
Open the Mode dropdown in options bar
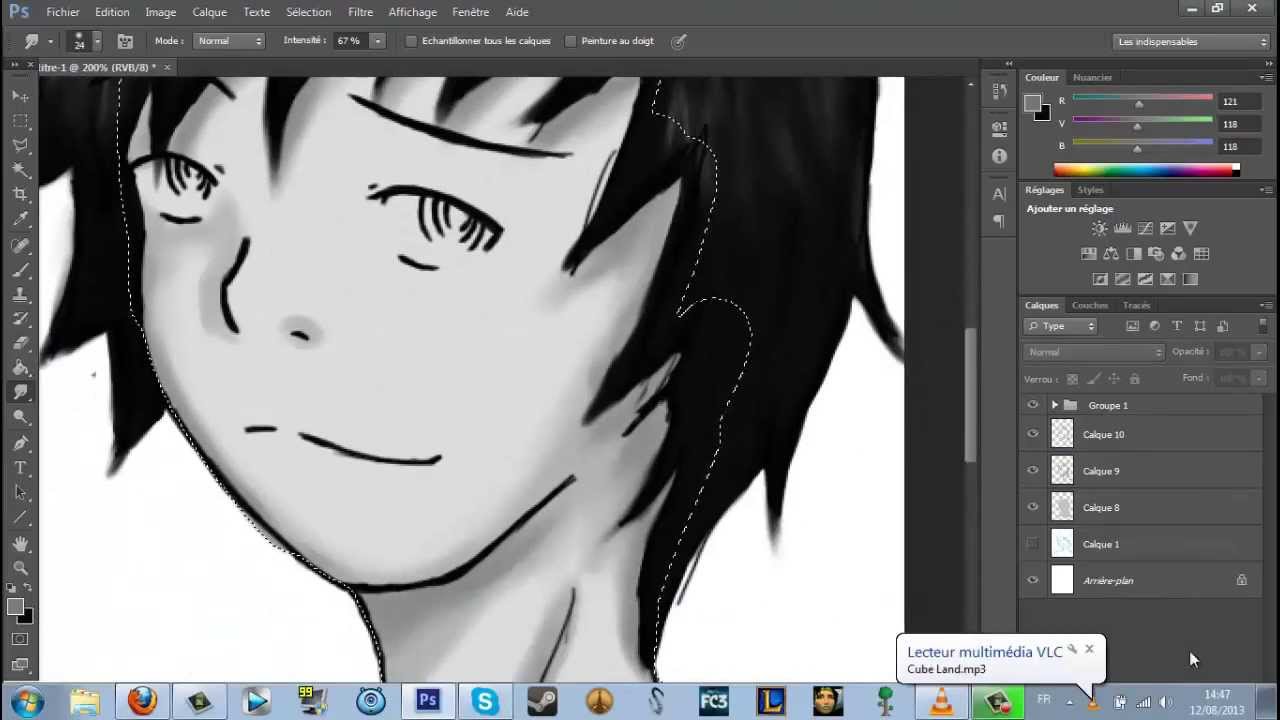click(x=229, y=41)
